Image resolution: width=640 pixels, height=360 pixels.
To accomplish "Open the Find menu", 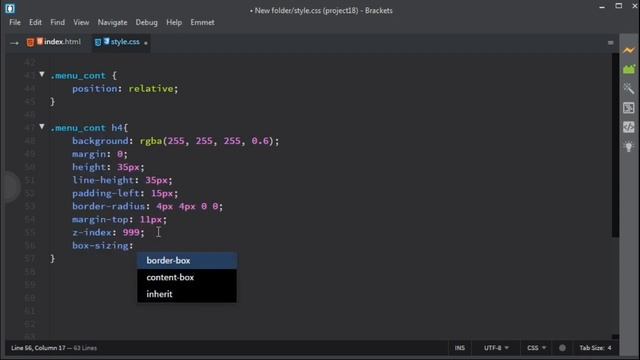I will pyautogui.click(x=58, y=22).
